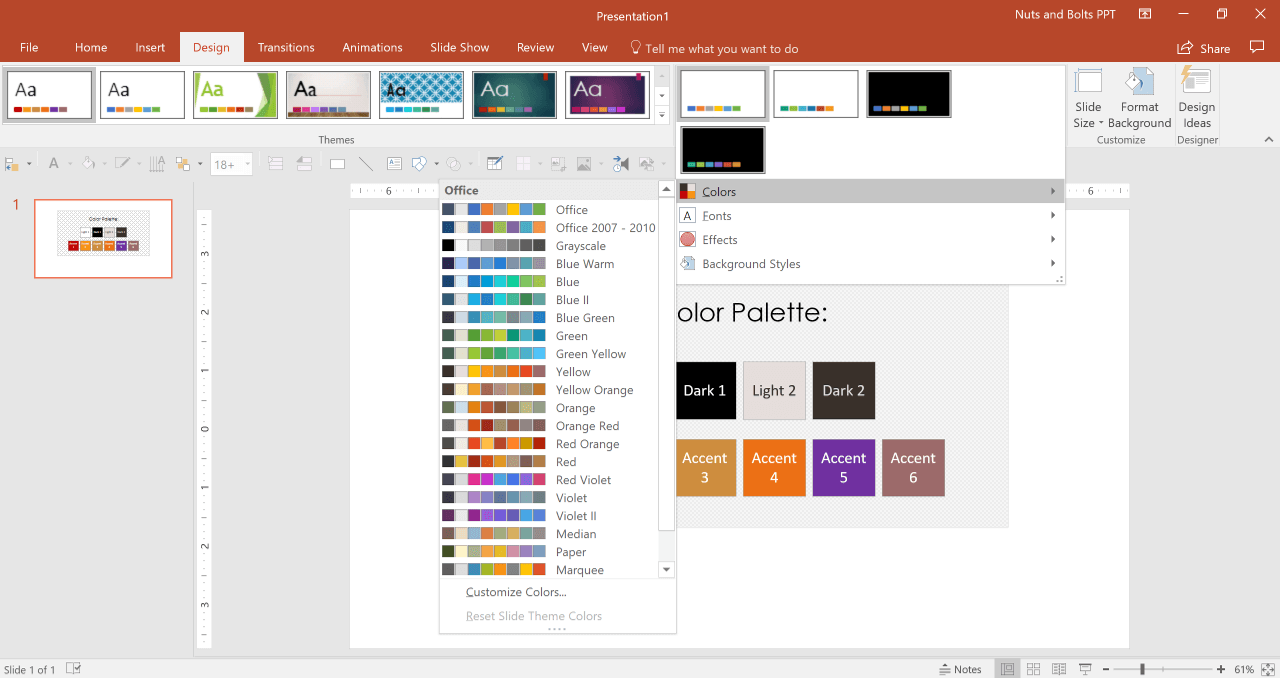This screenshot has height=678, width=1280.
Task: Switch to the Transitions tab
Action: point(286,47)
